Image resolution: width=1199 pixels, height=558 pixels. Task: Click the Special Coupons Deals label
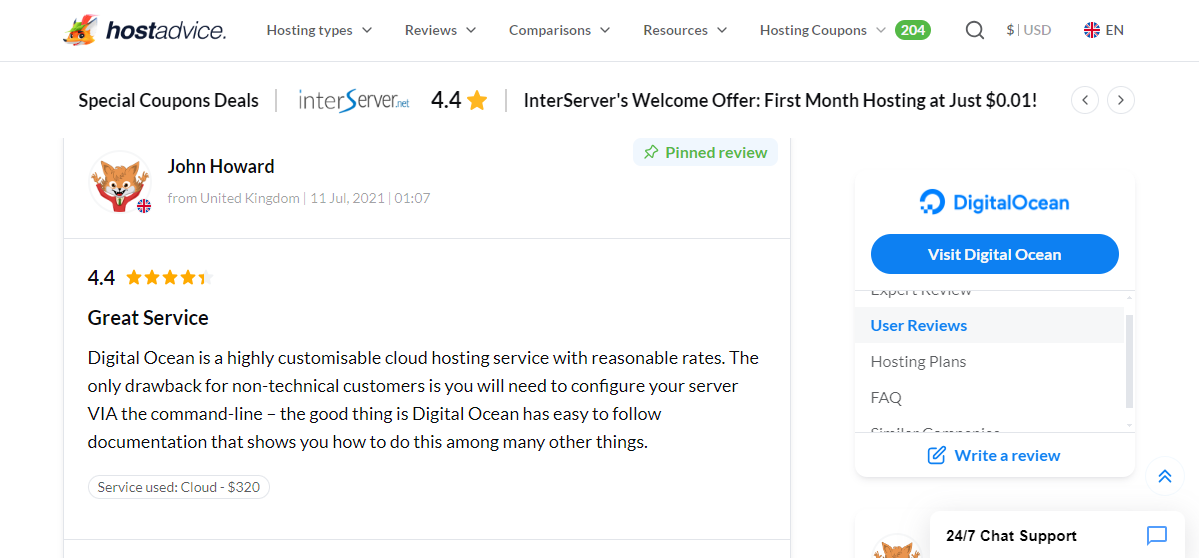point(168,100)
